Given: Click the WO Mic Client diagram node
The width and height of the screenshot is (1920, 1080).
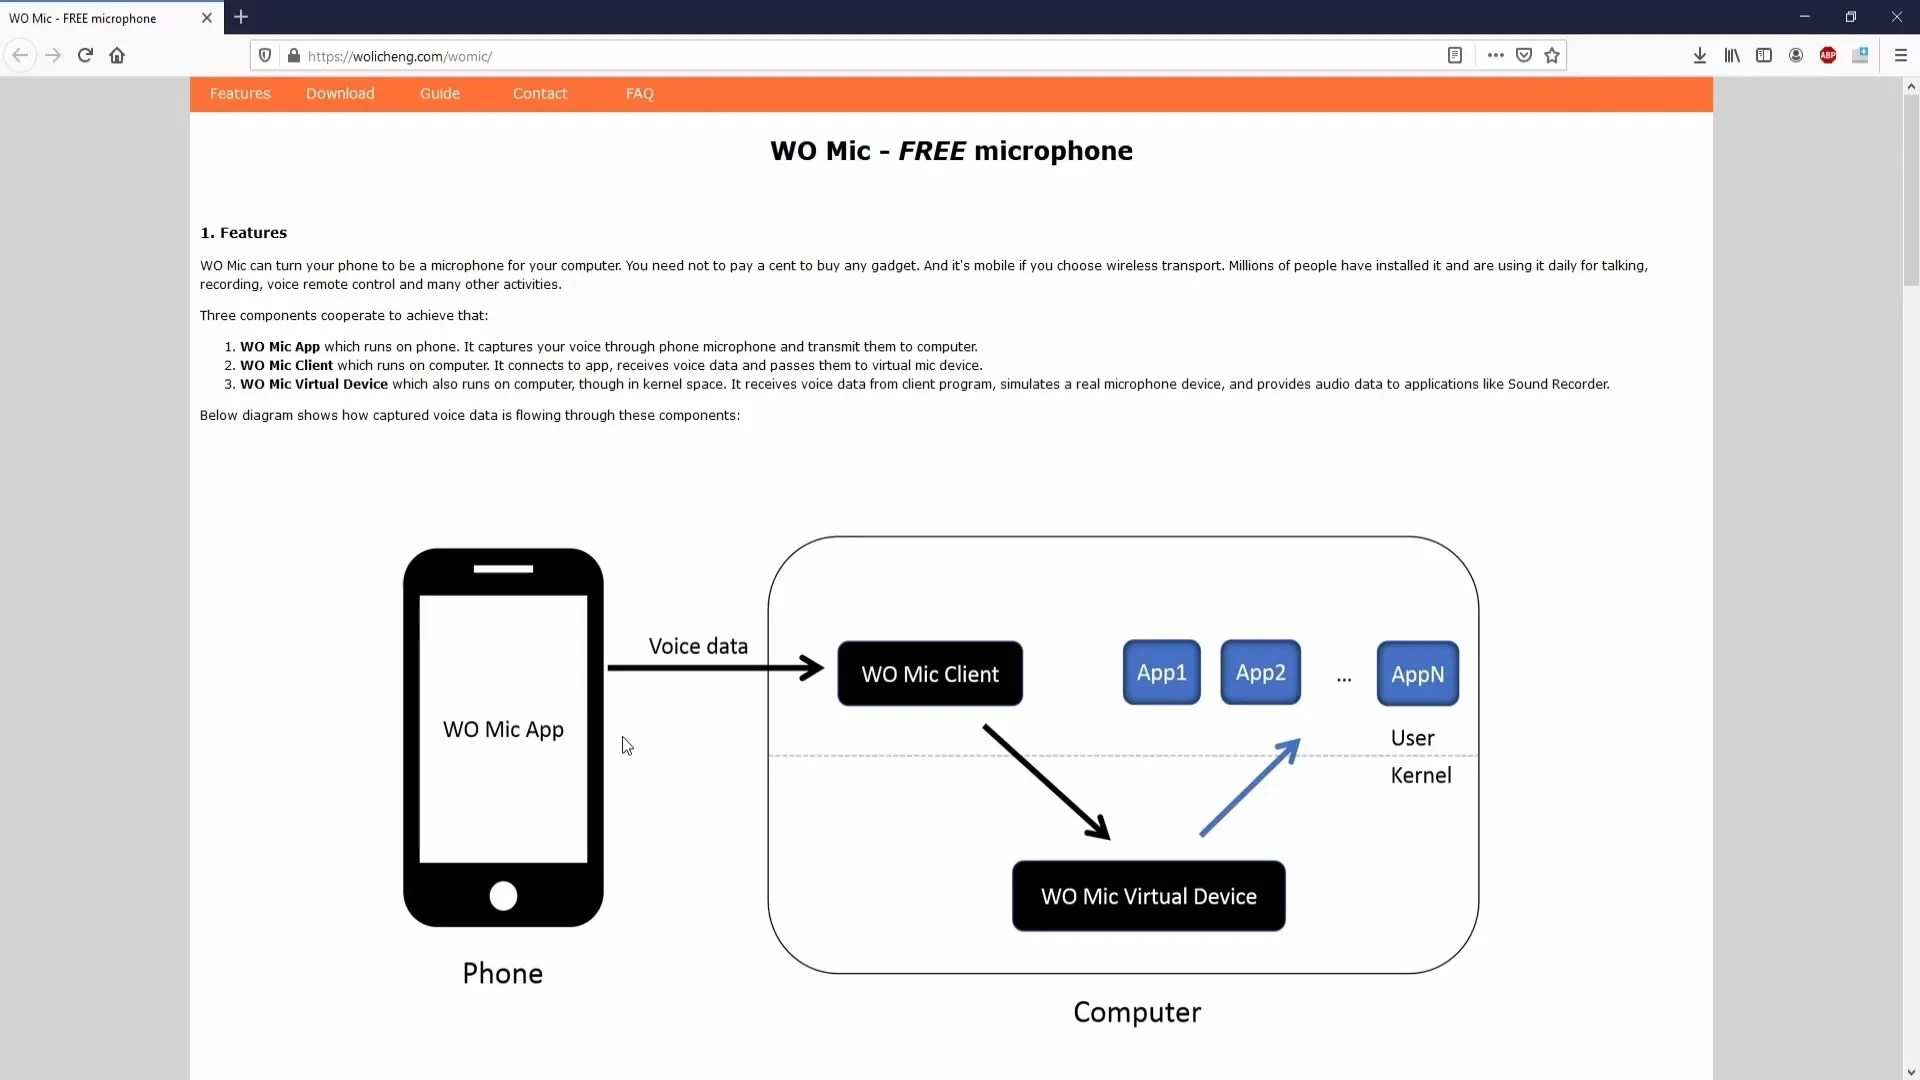Looking at the screenshot, I should [930, 673].
